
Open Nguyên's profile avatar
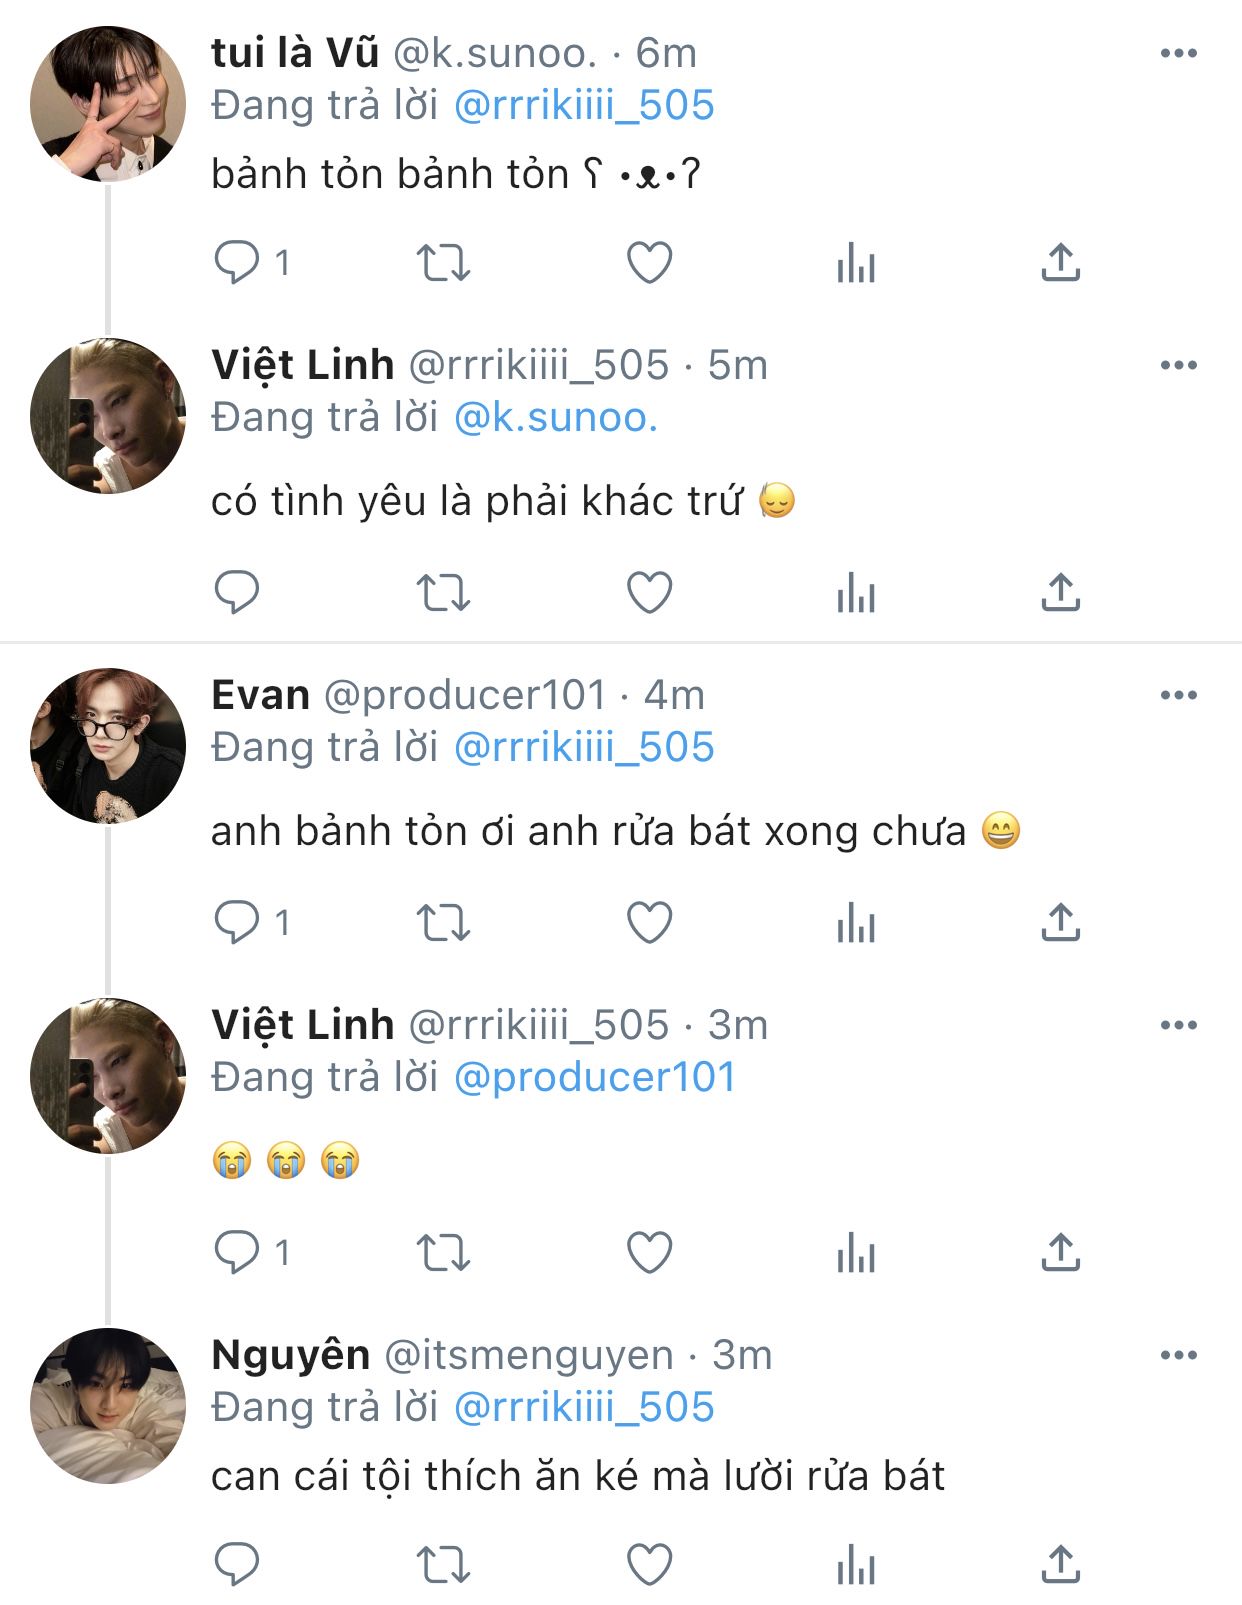pos(108,1406)
